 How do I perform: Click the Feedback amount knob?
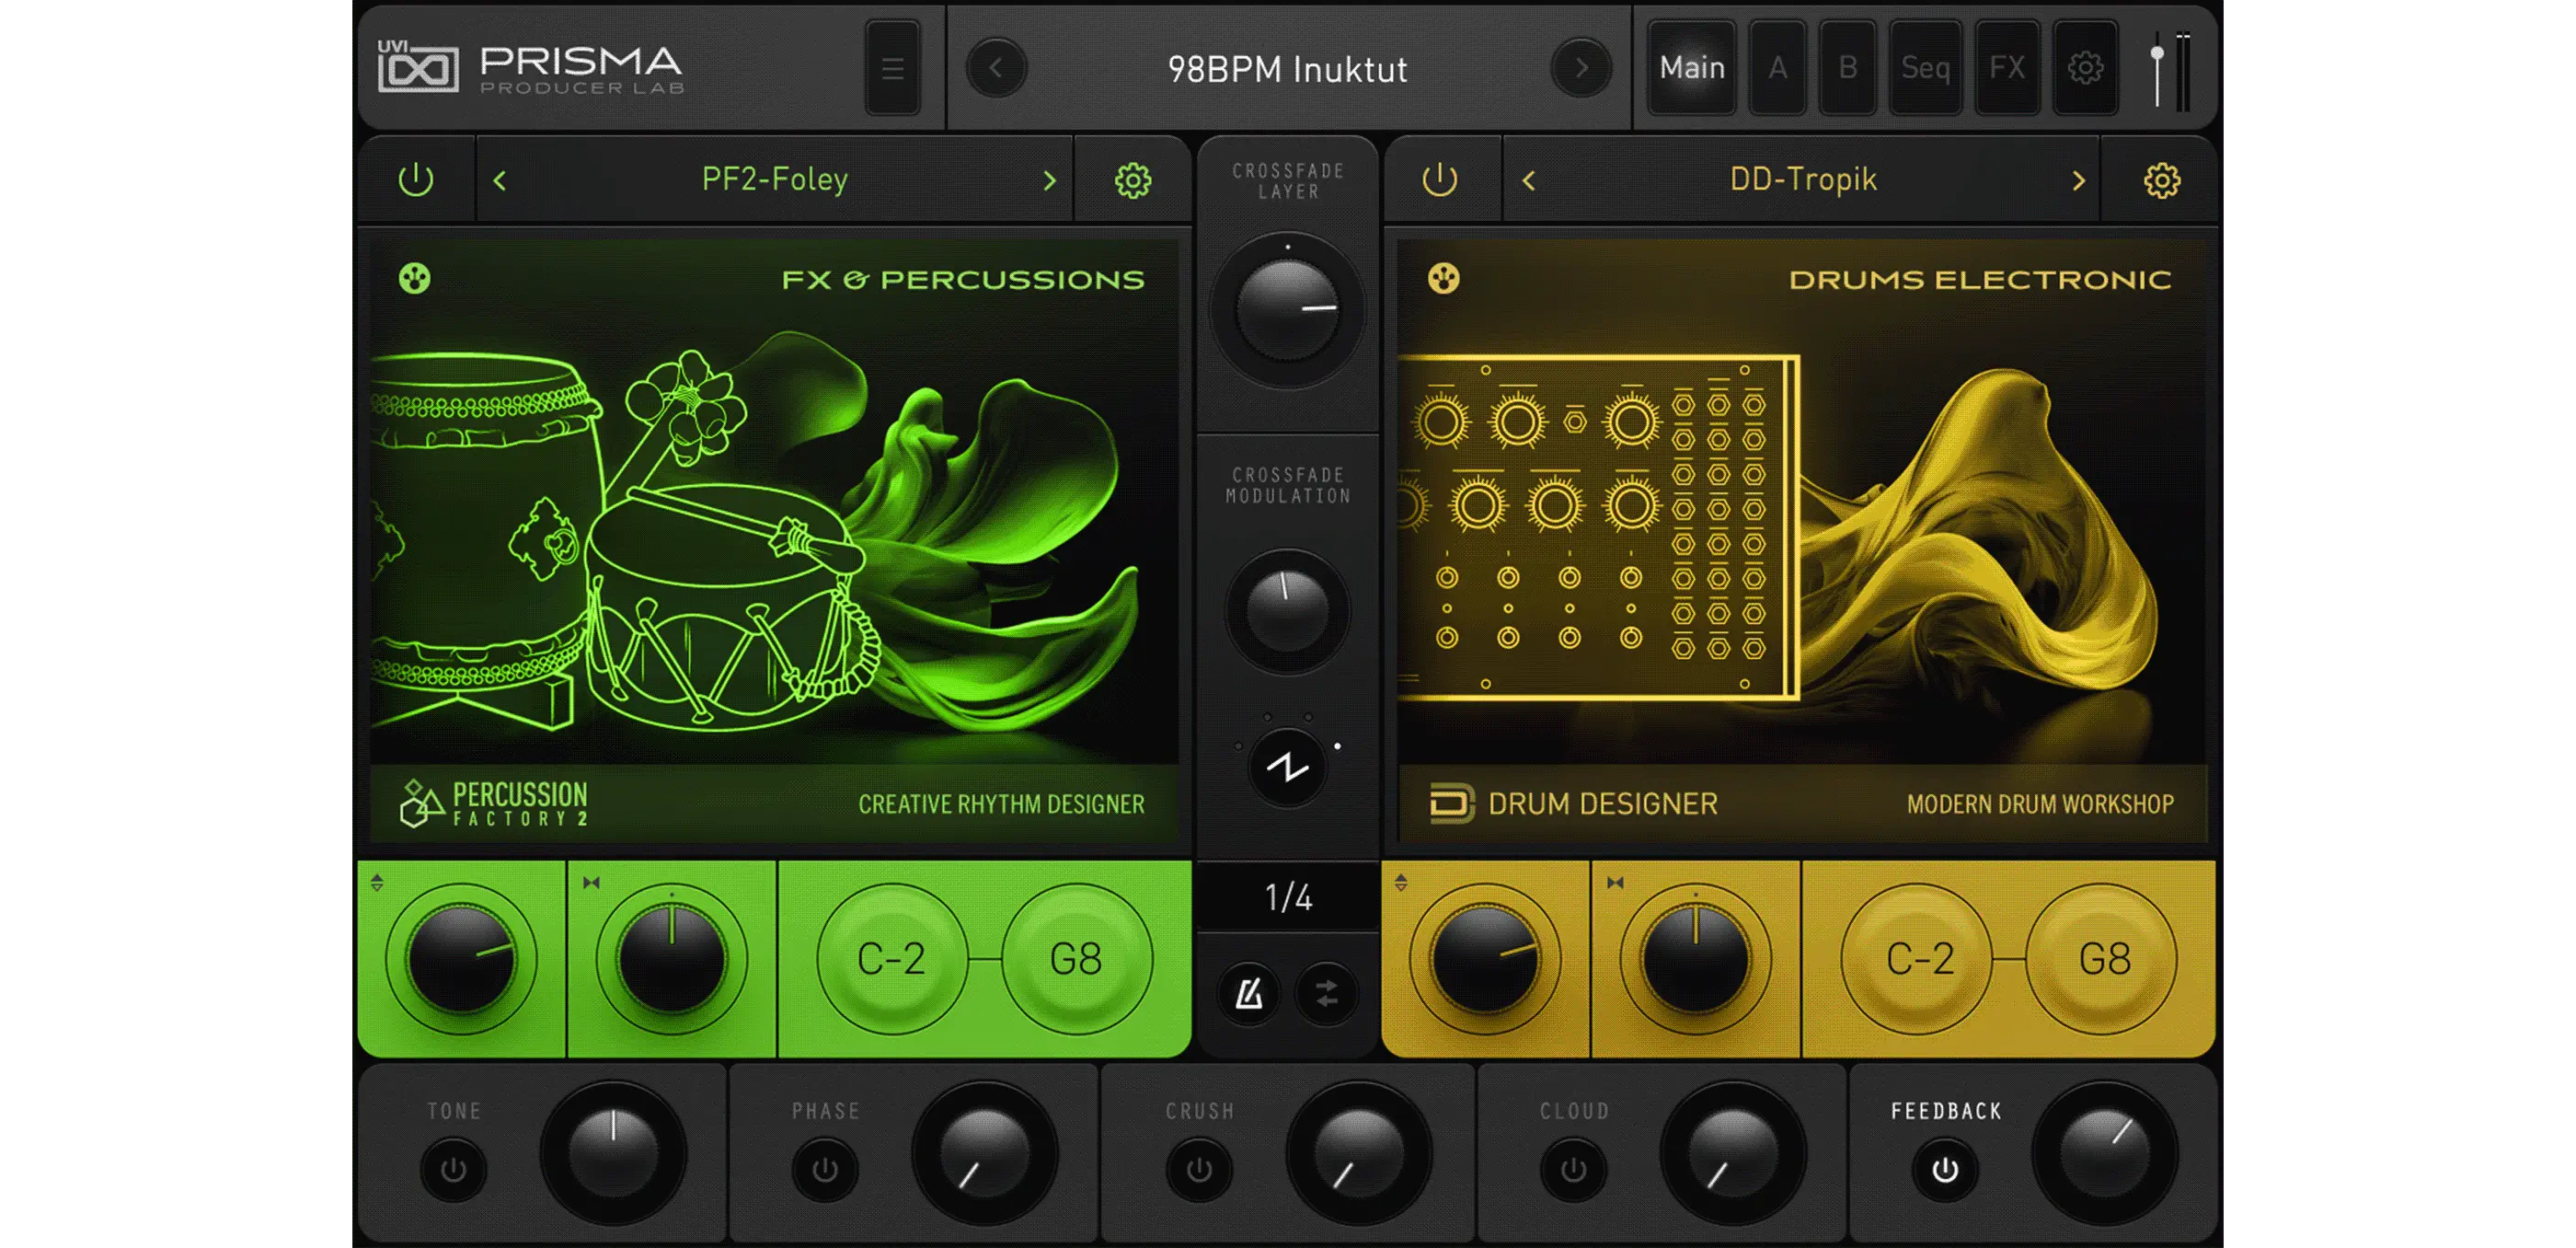pos(2105,1152)
